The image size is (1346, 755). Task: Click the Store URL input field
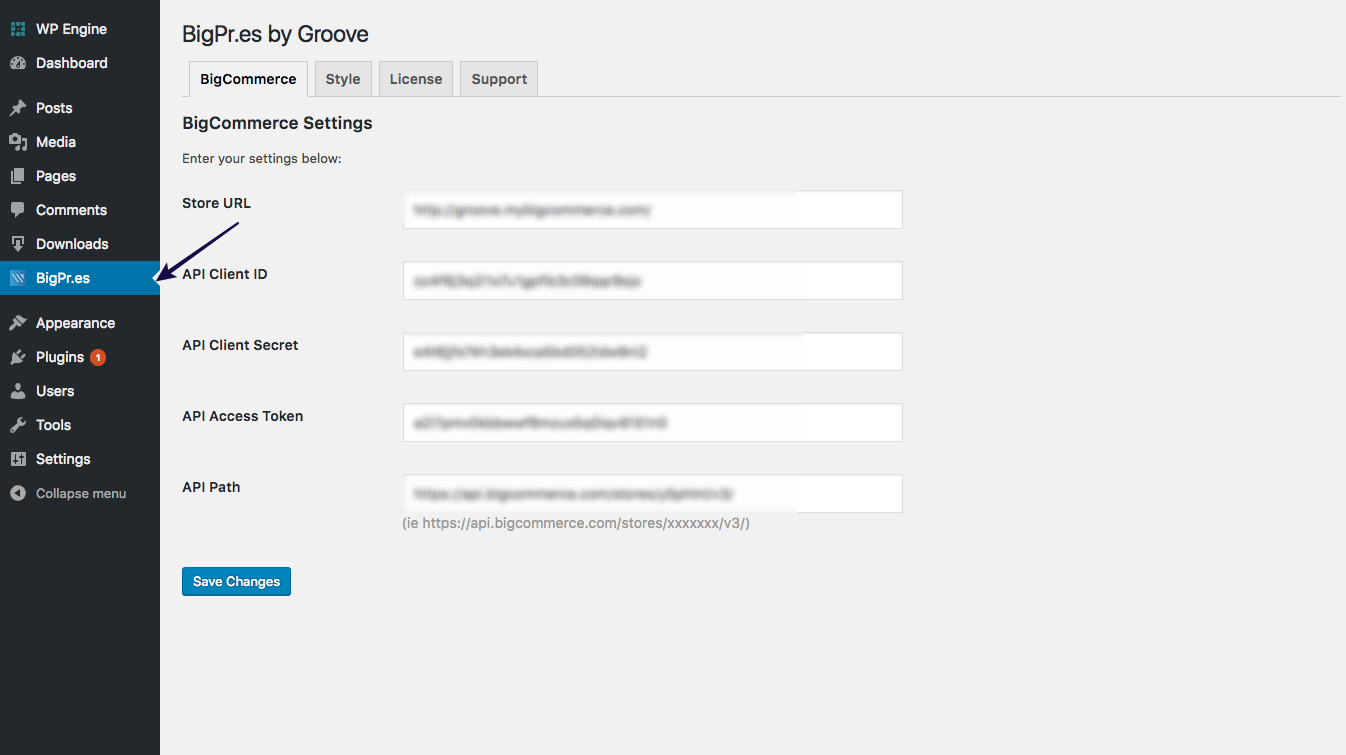pos(653,210)
